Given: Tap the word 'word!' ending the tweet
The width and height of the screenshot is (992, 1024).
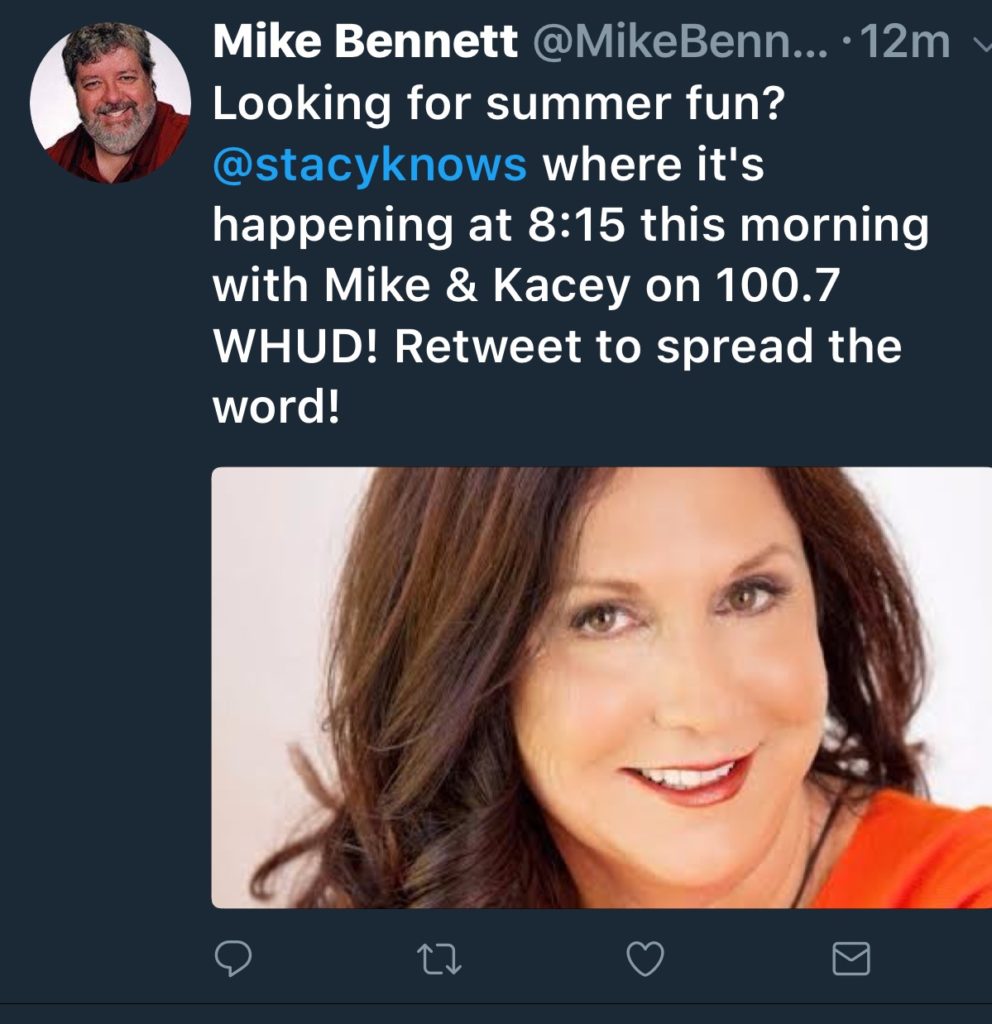Looking at the screenshot, I should click(276, 406).
